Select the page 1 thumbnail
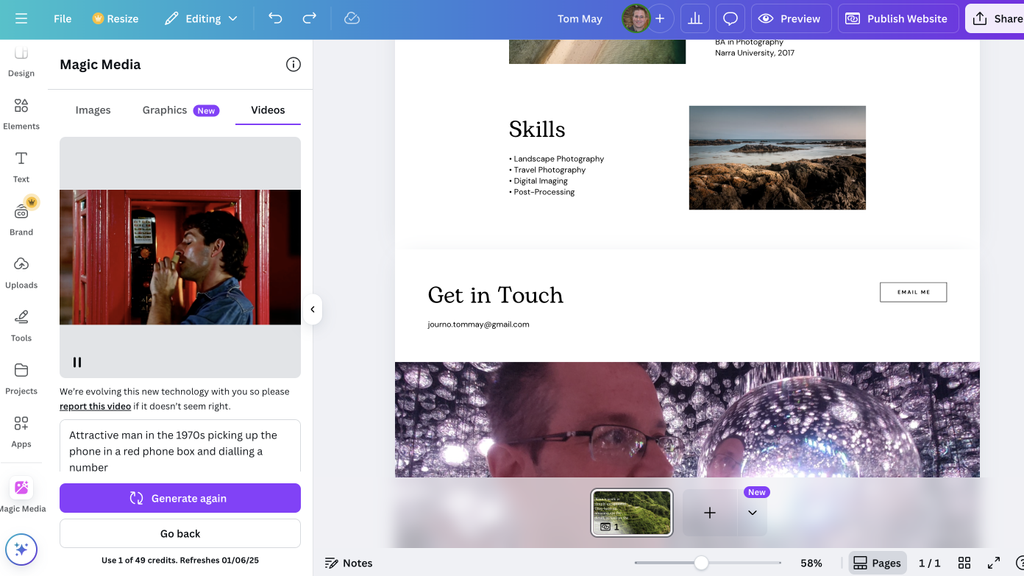This screenshot has width=1024, height=576. coord(631,512)
